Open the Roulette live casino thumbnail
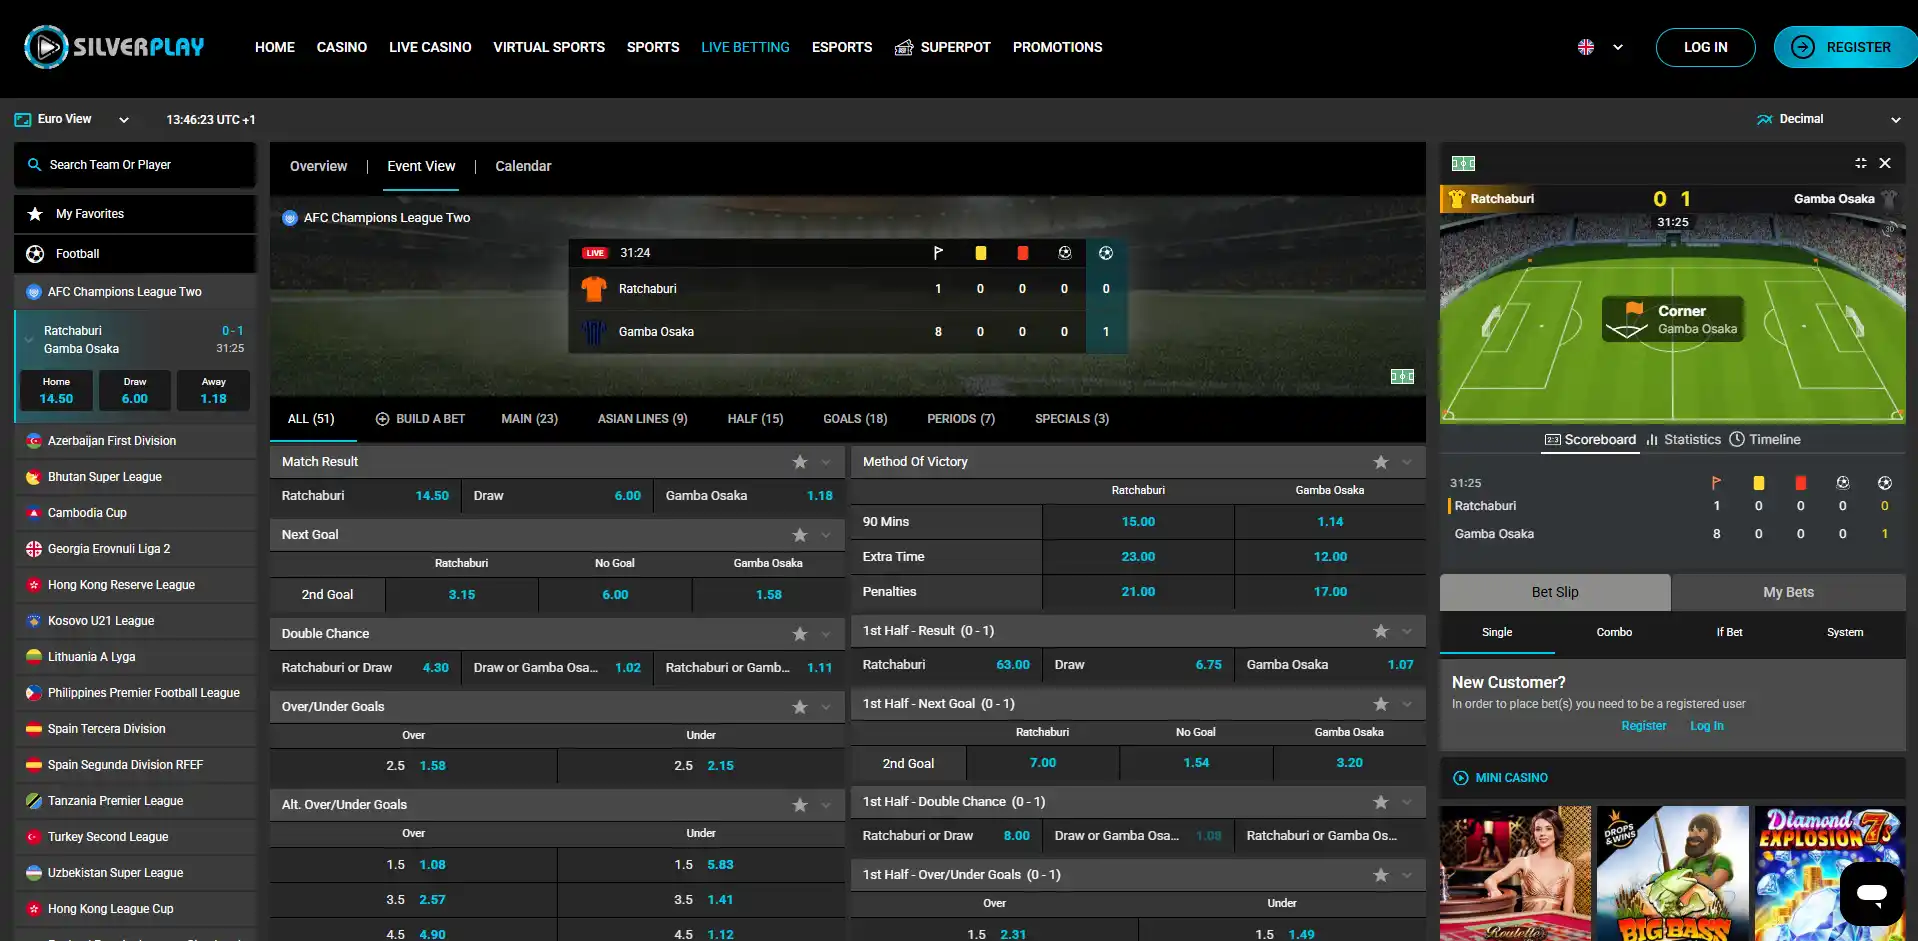This screenshot has width=1918, height=941. 1515,873
